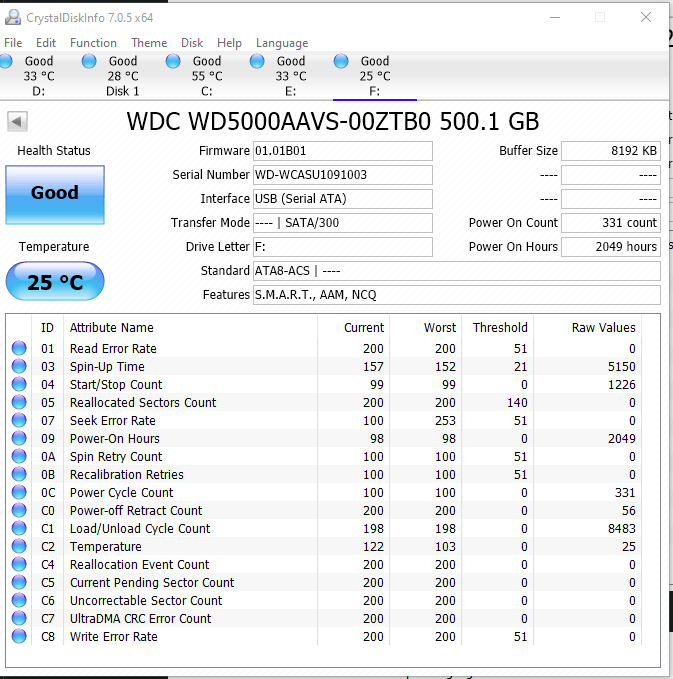Click raw value 8483 in Load/Unload row
This screenshot has height=679, width=673.
(622, 529)
